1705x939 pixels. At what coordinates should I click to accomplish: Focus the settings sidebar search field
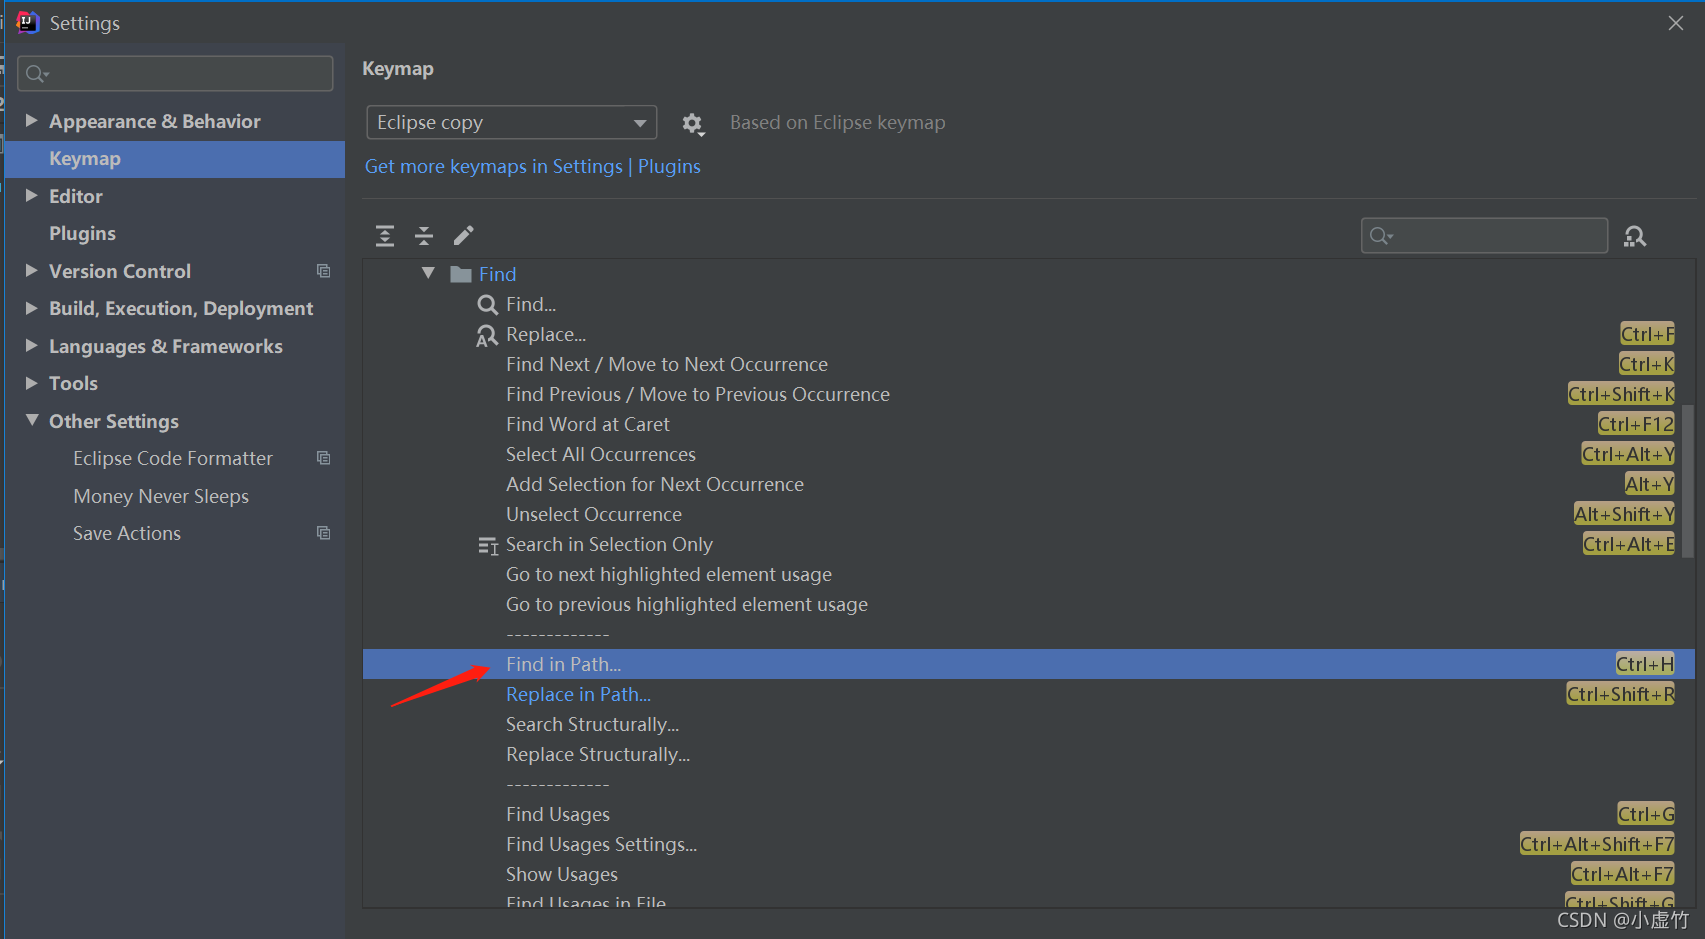point(175,73)
